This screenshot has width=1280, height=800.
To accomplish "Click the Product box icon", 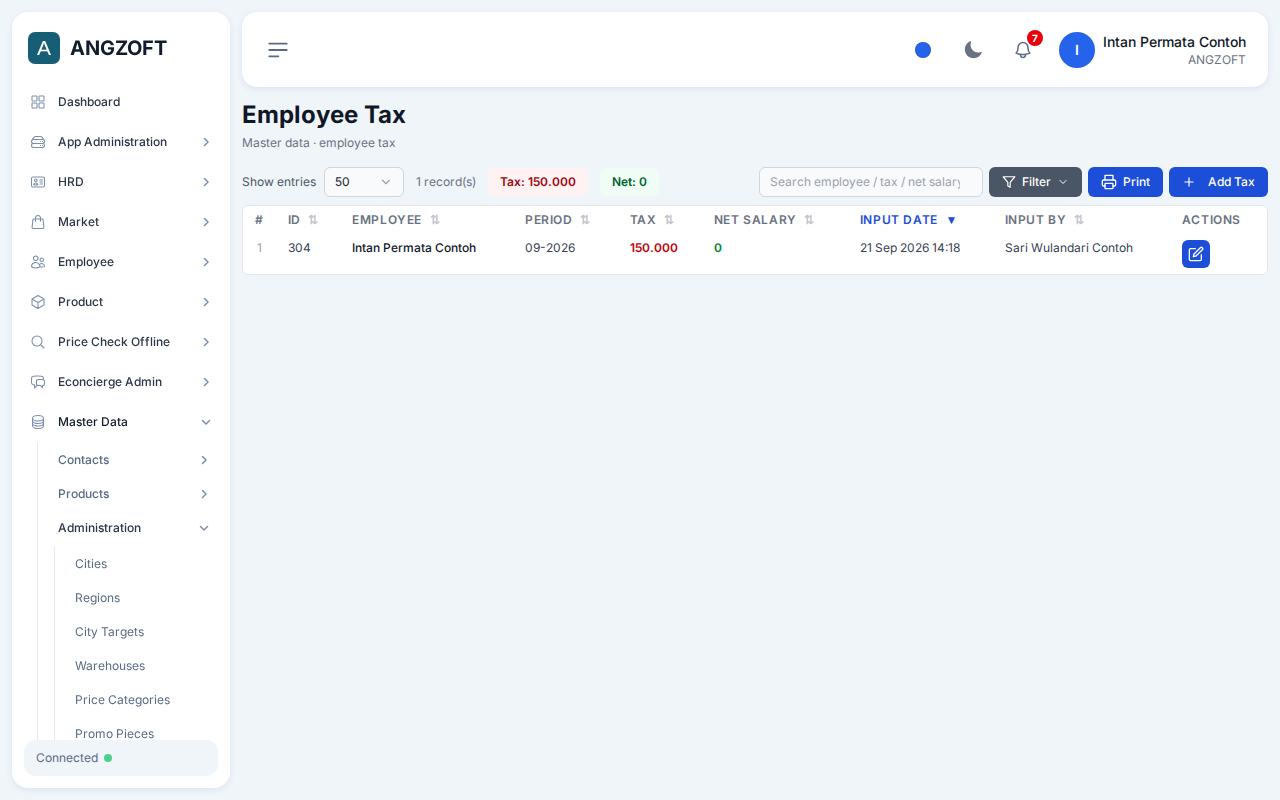I will click(x=38, y=302).
